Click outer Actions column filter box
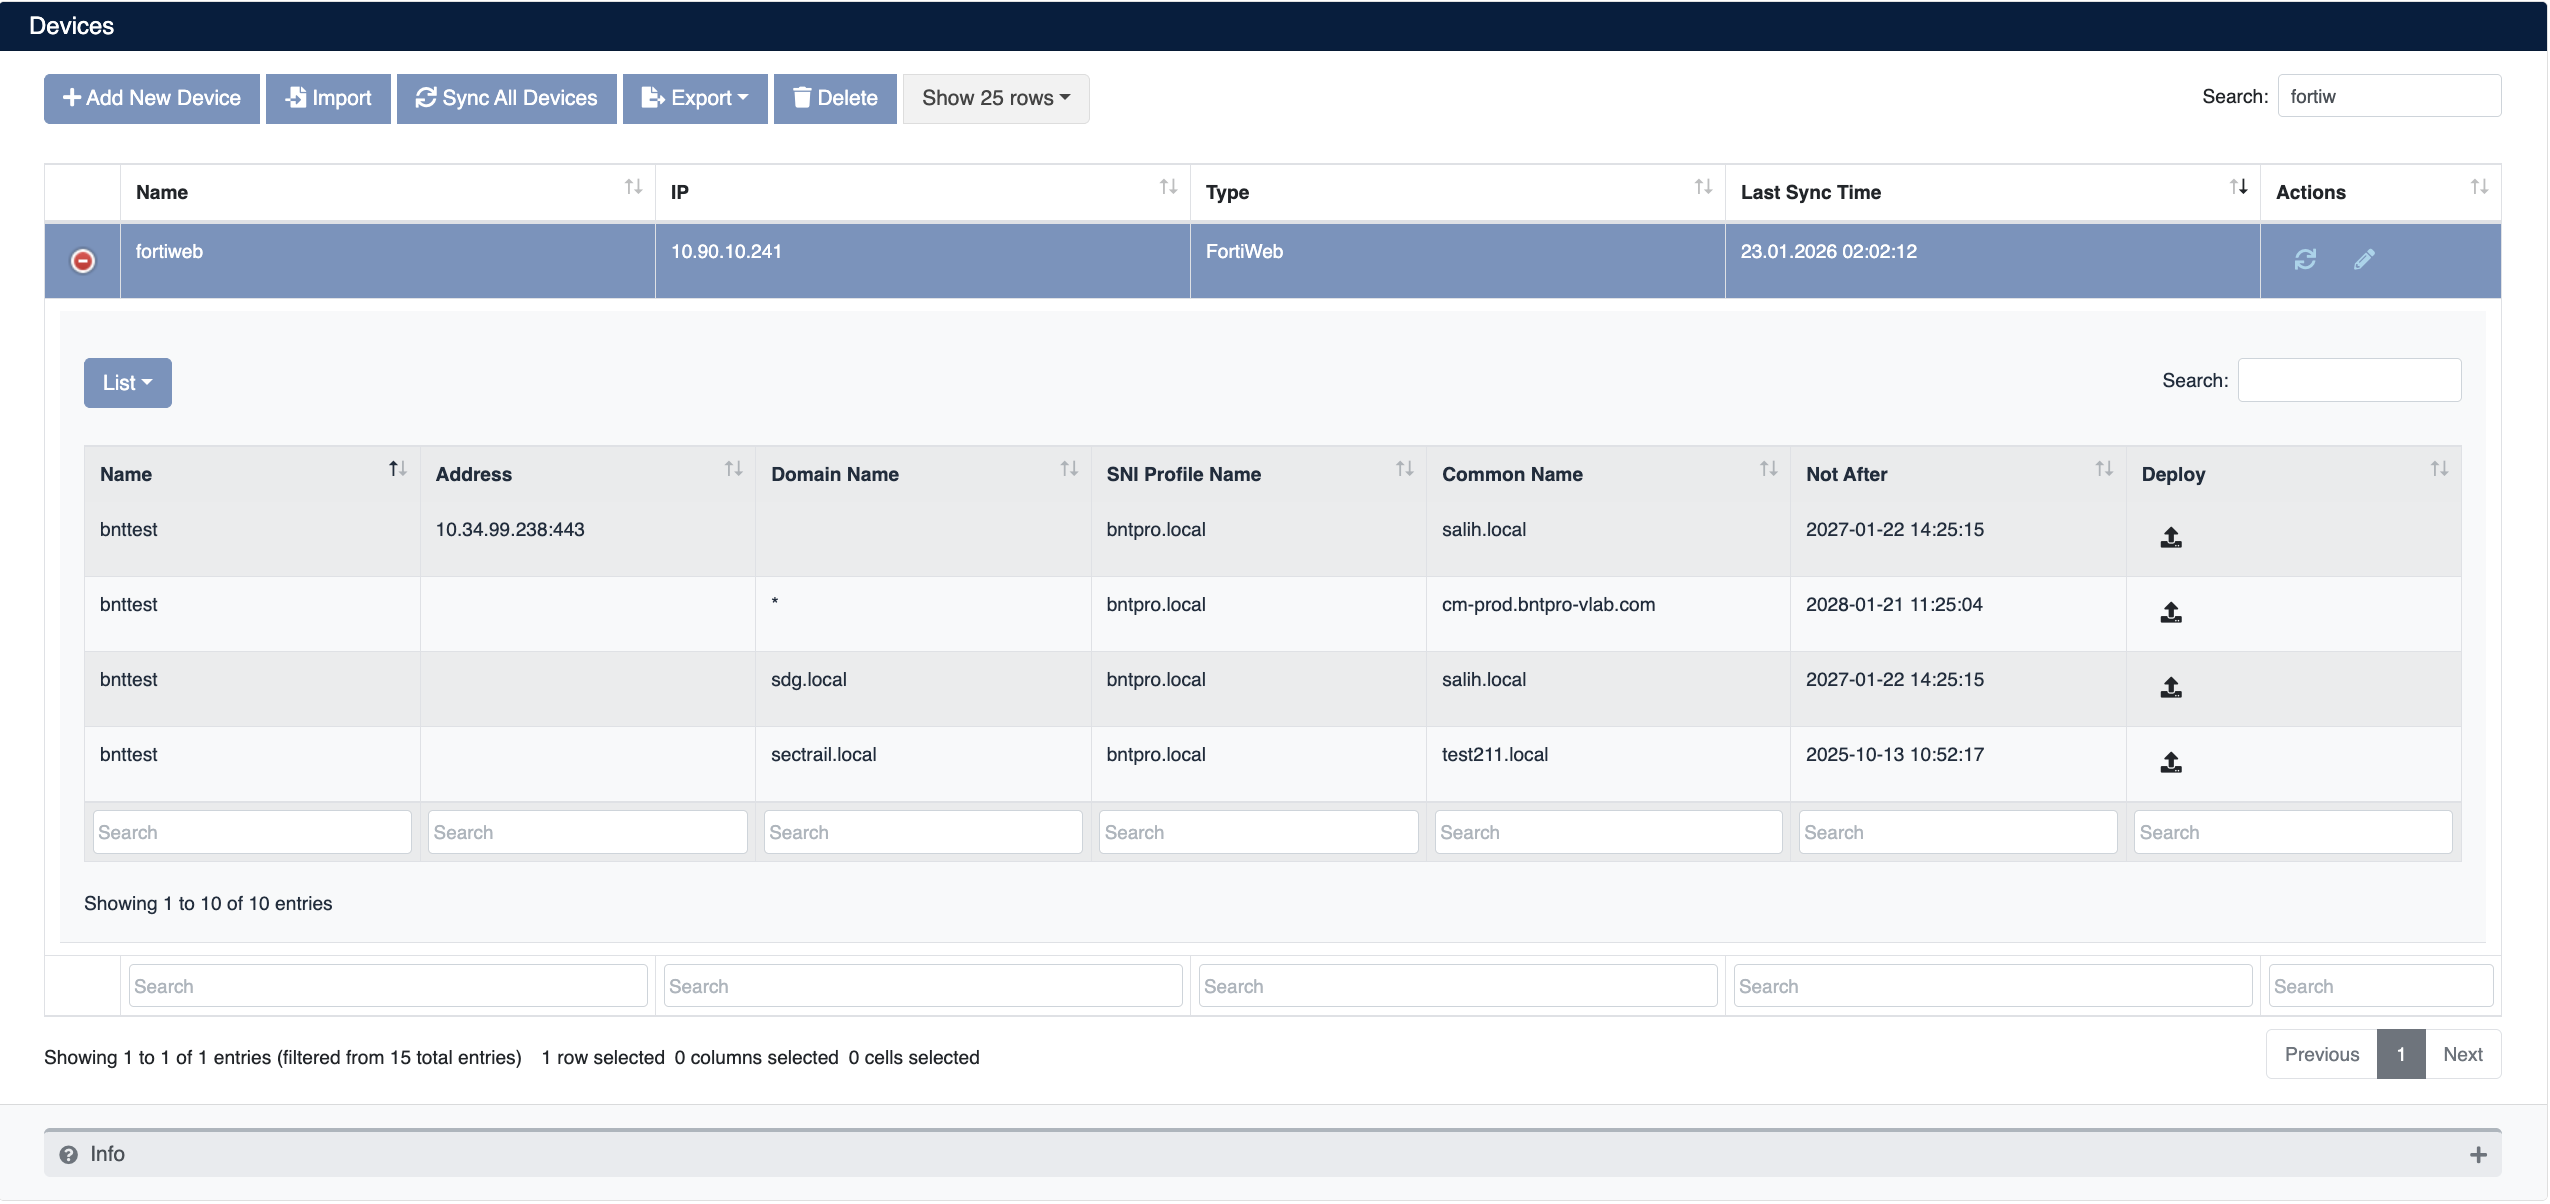Viewport: 2550px width, 1204px height. click(x=2381, y=986)
